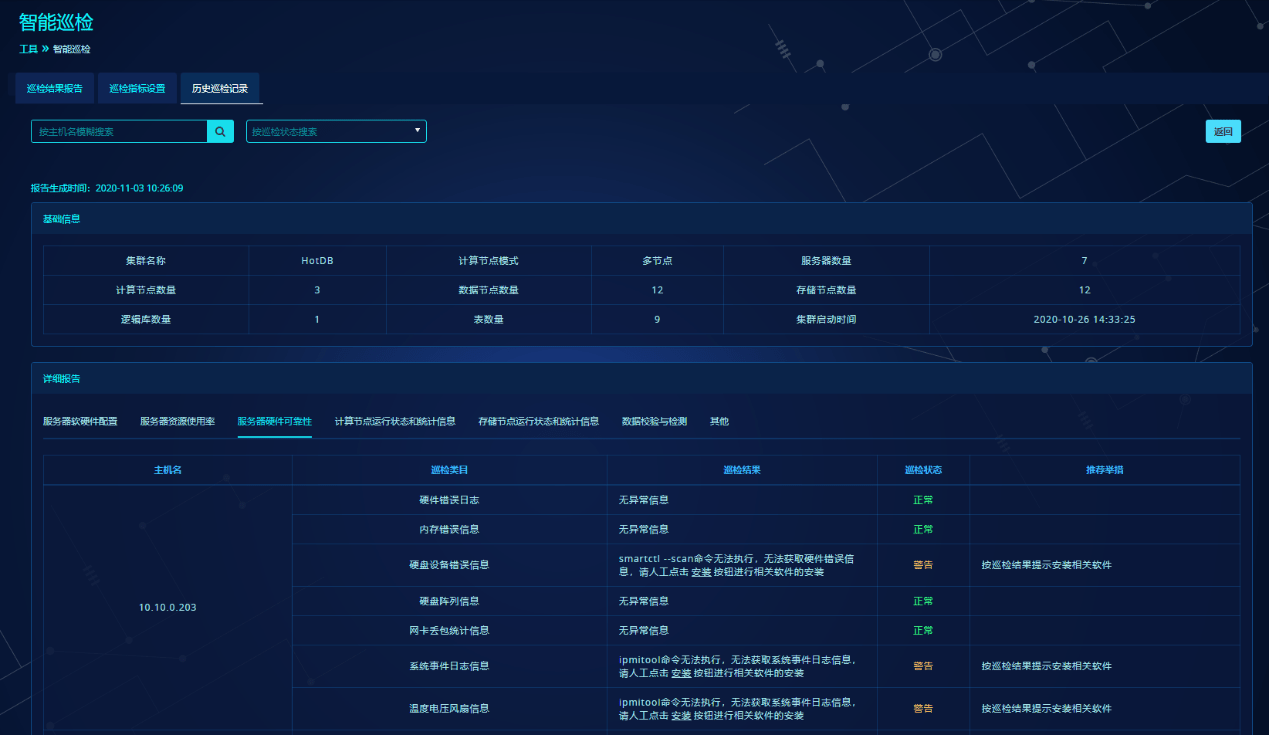Click the 集群名称 label cell
Screen dimensions: 1269x735
coord(146,261)
